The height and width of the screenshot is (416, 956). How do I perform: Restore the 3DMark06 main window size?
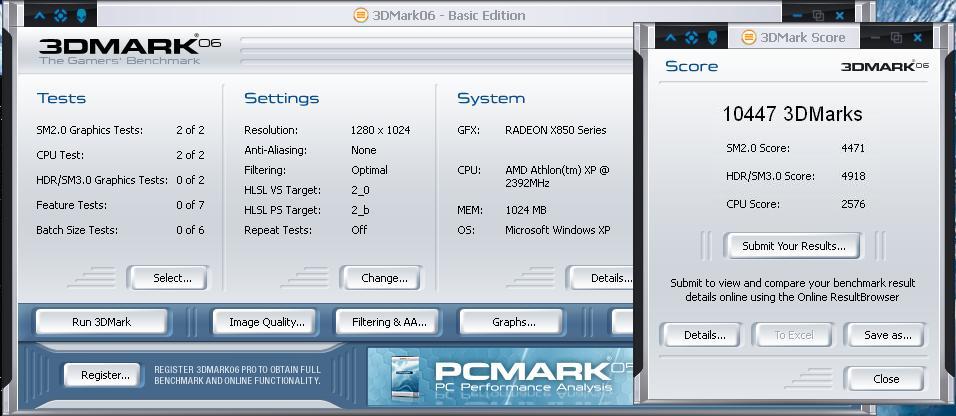(x=818, y=16)
